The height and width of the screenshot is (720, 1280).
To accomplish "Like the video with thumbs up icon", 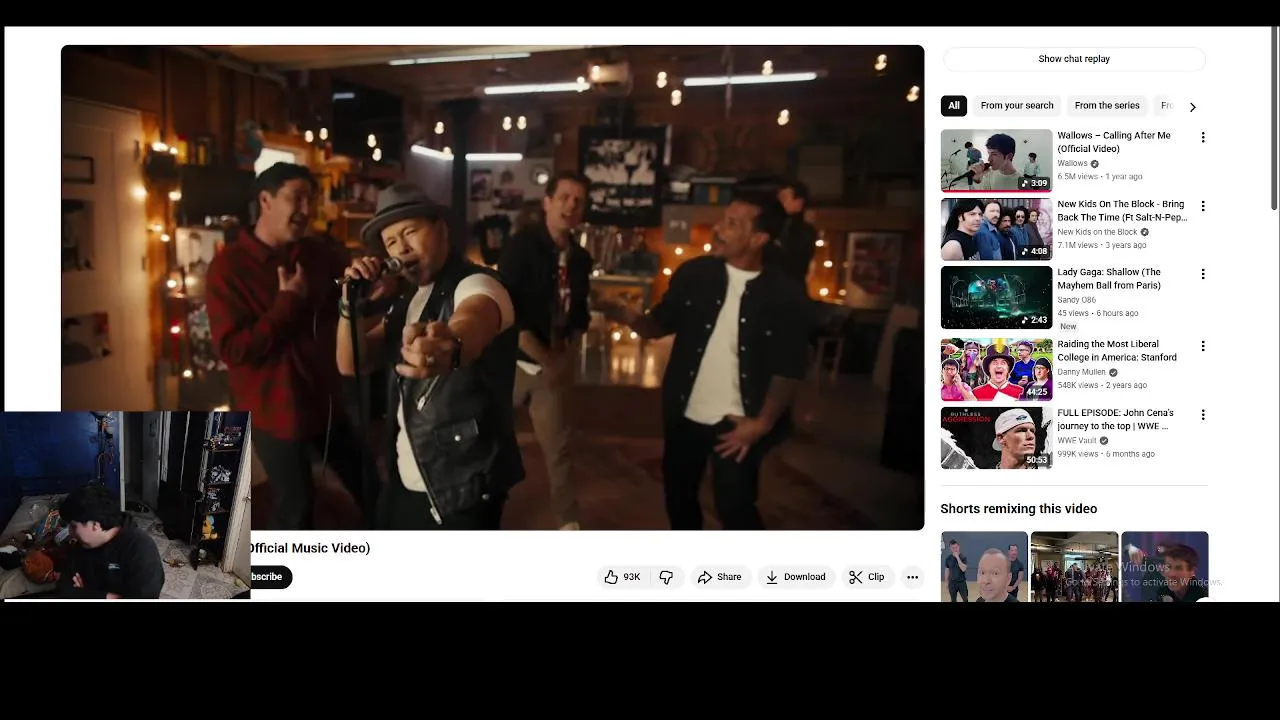I will coord(622,577).
